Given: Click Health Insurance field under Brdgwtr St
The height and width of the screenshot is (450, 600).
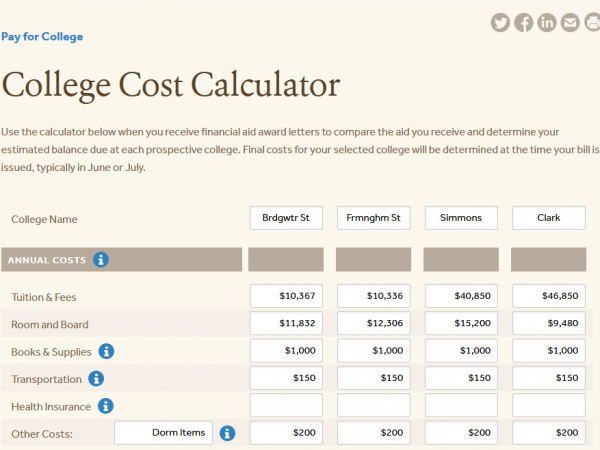Looking at the screenshot, I should [x=286, y=406].
